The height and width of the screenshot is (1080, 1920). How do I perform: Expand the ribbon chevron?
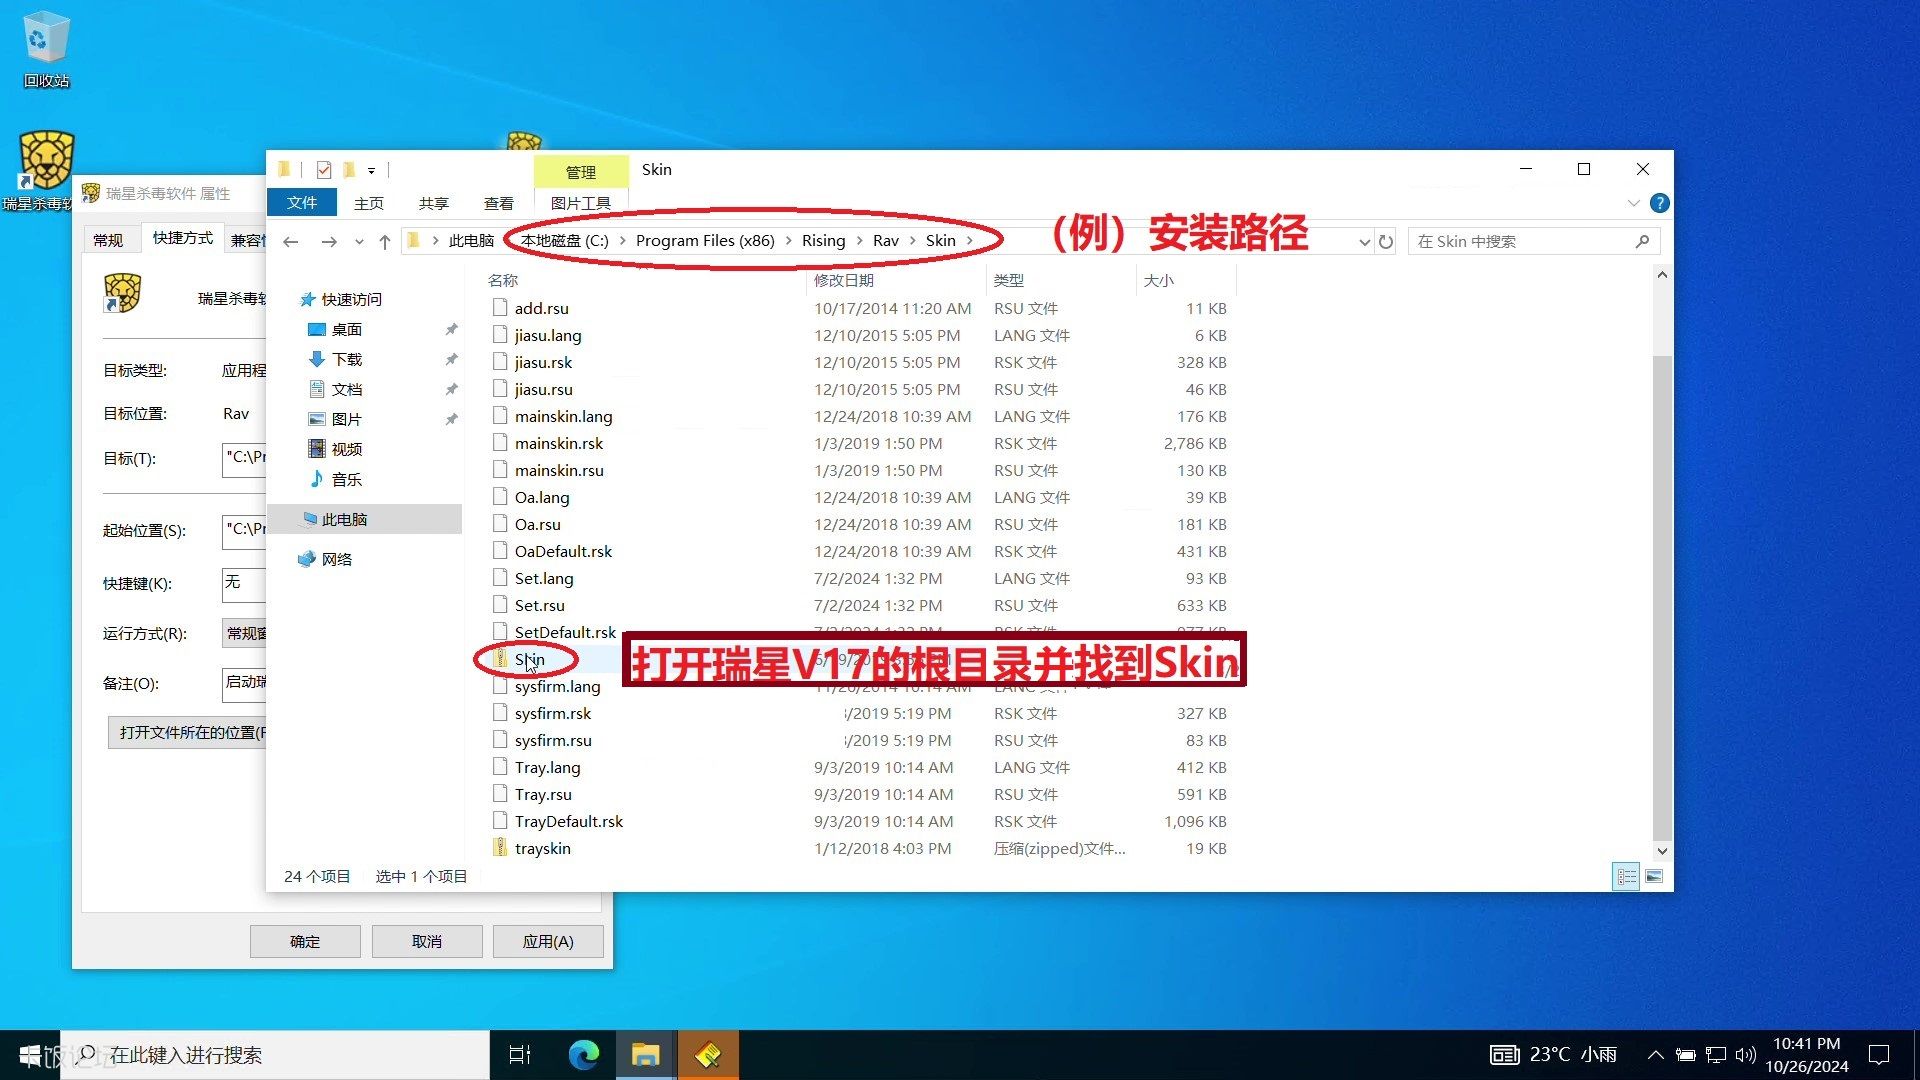1634,203
